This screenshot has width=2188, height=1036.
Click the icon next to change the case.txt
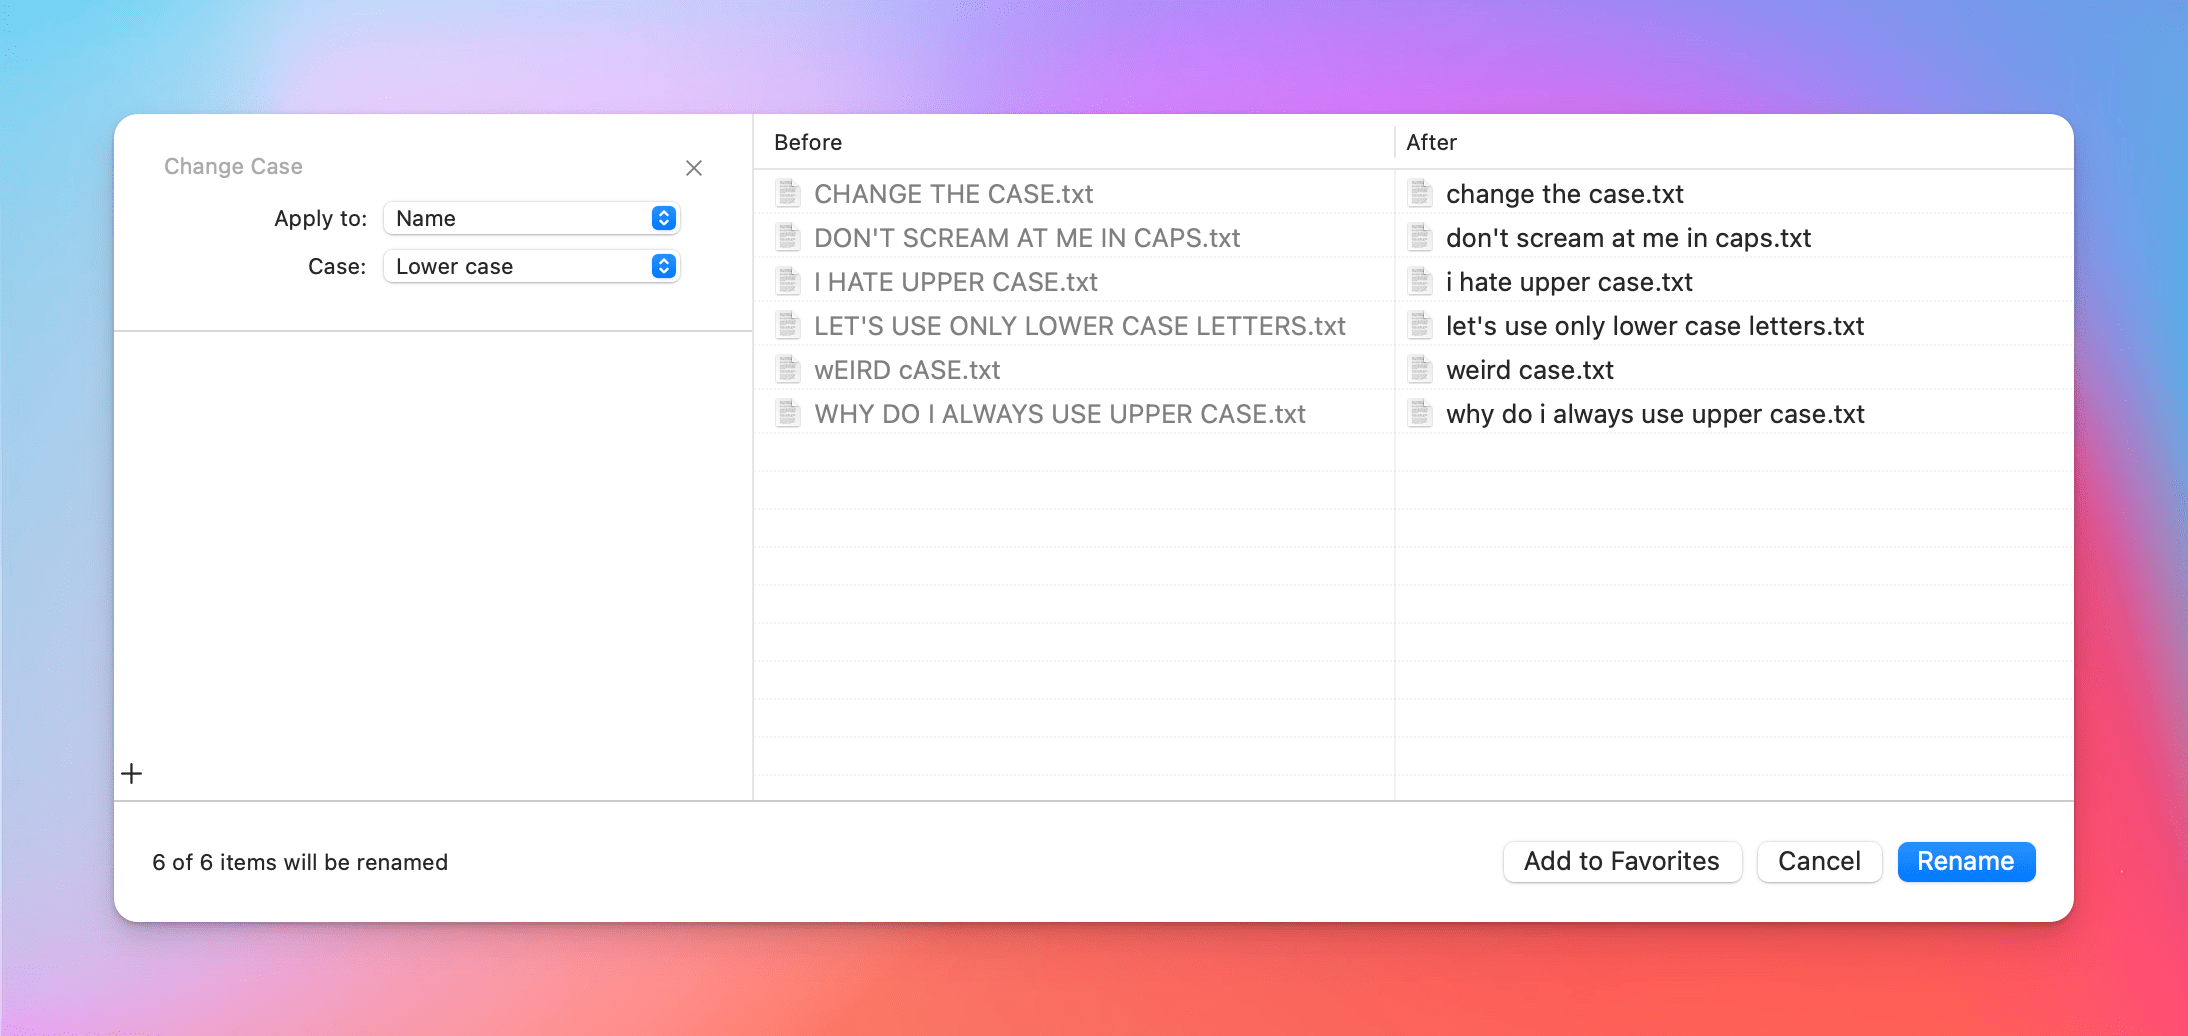(1421, 193)
